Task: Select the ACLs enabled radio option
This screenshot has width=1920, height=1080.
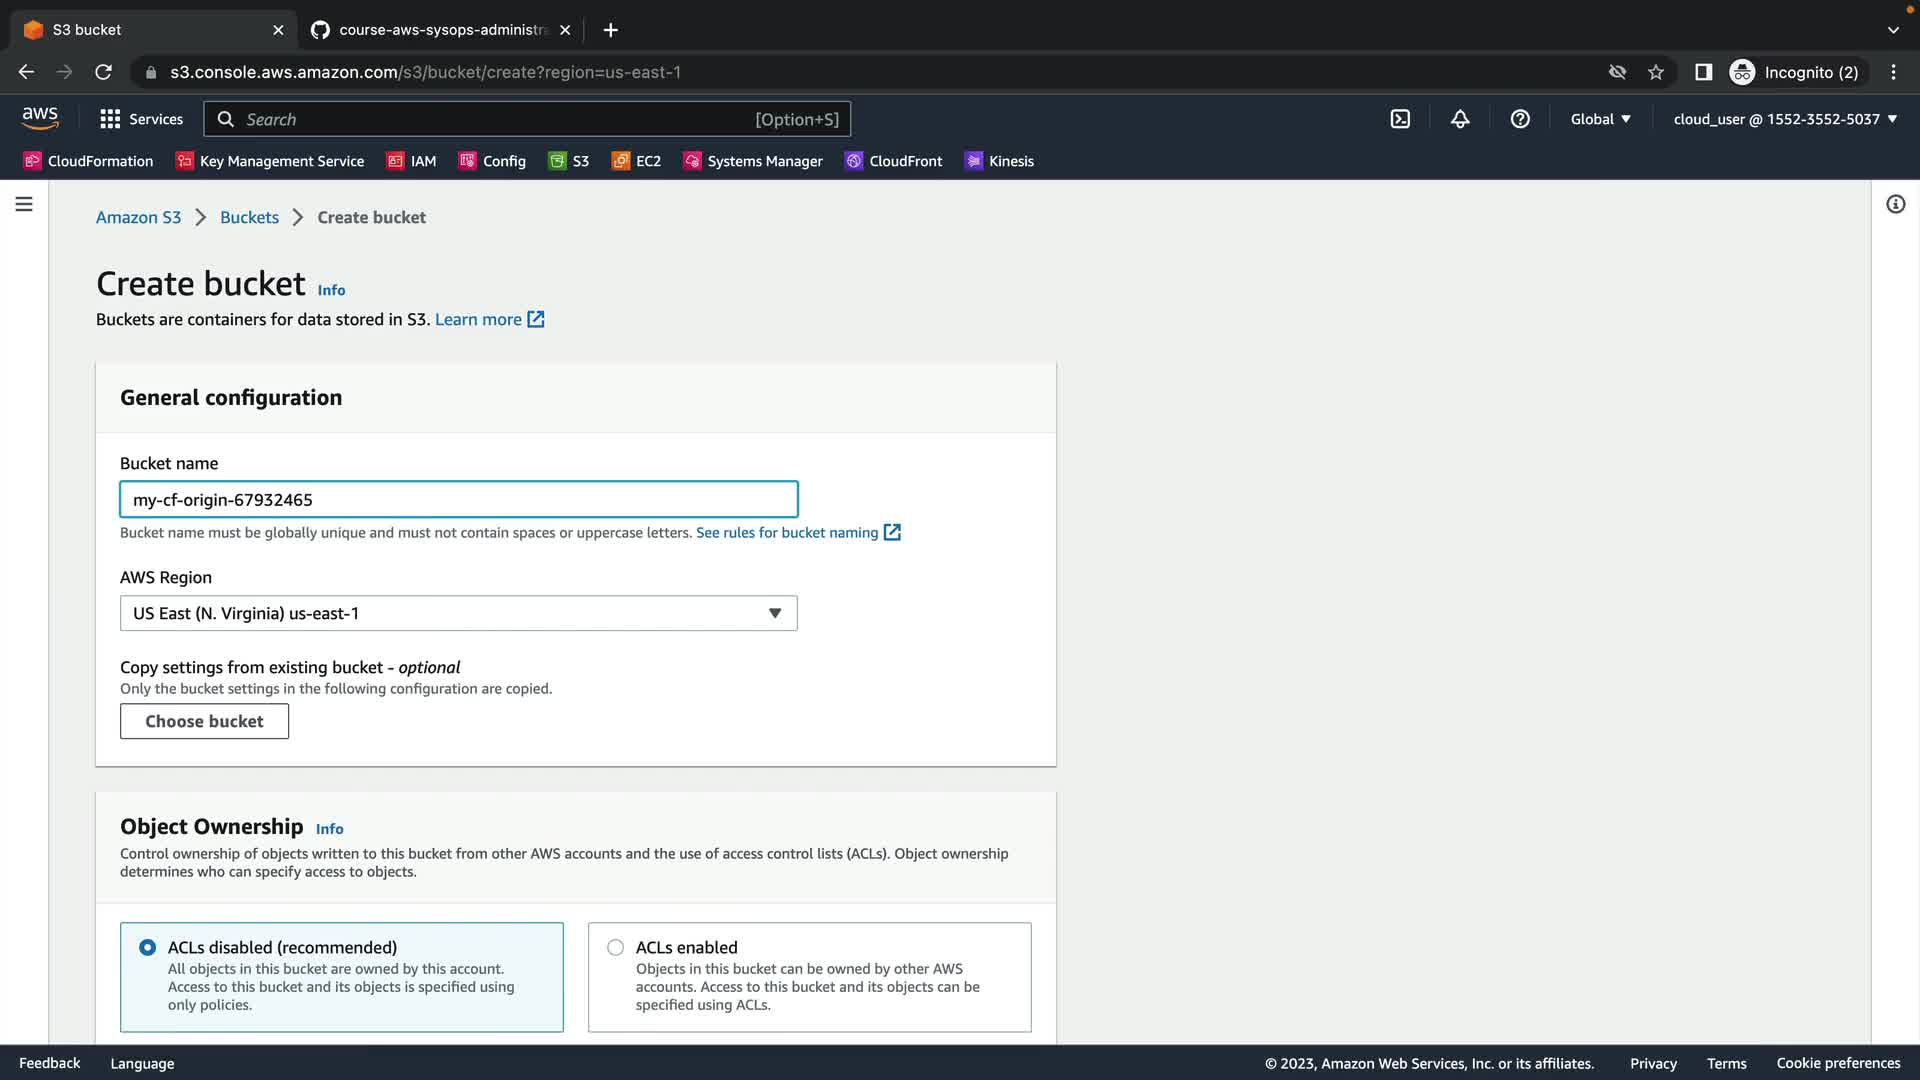Action: [616, 947]
